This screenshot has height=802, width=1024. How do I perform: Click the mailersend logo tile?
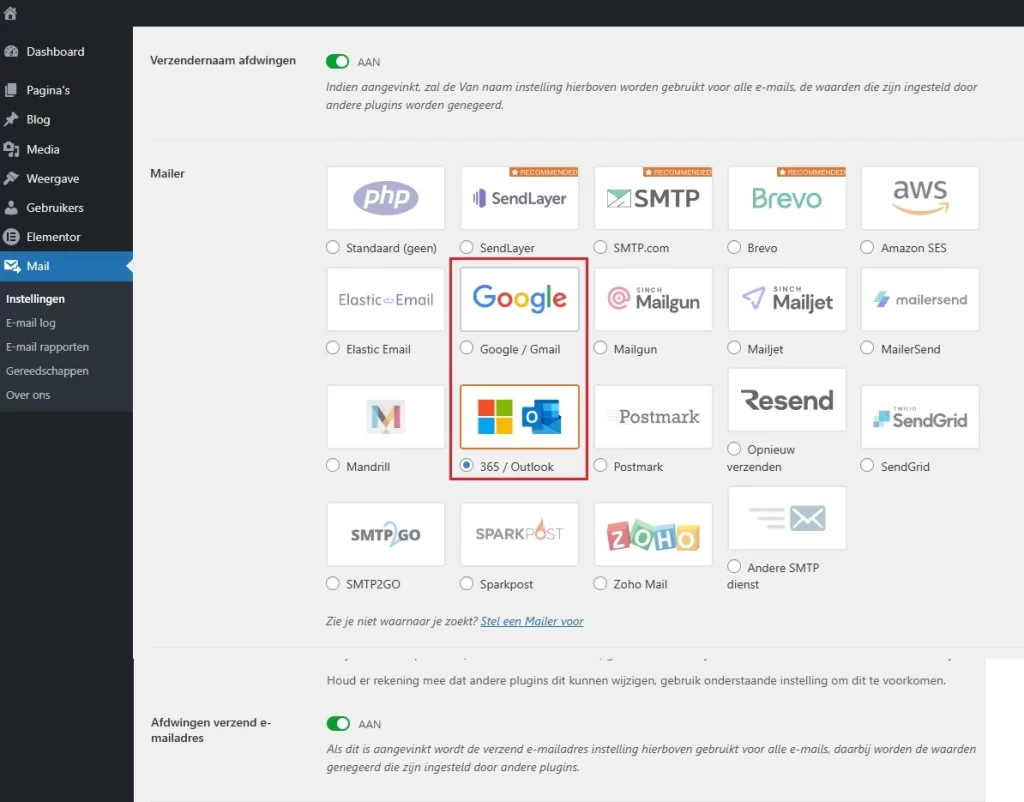920,299
